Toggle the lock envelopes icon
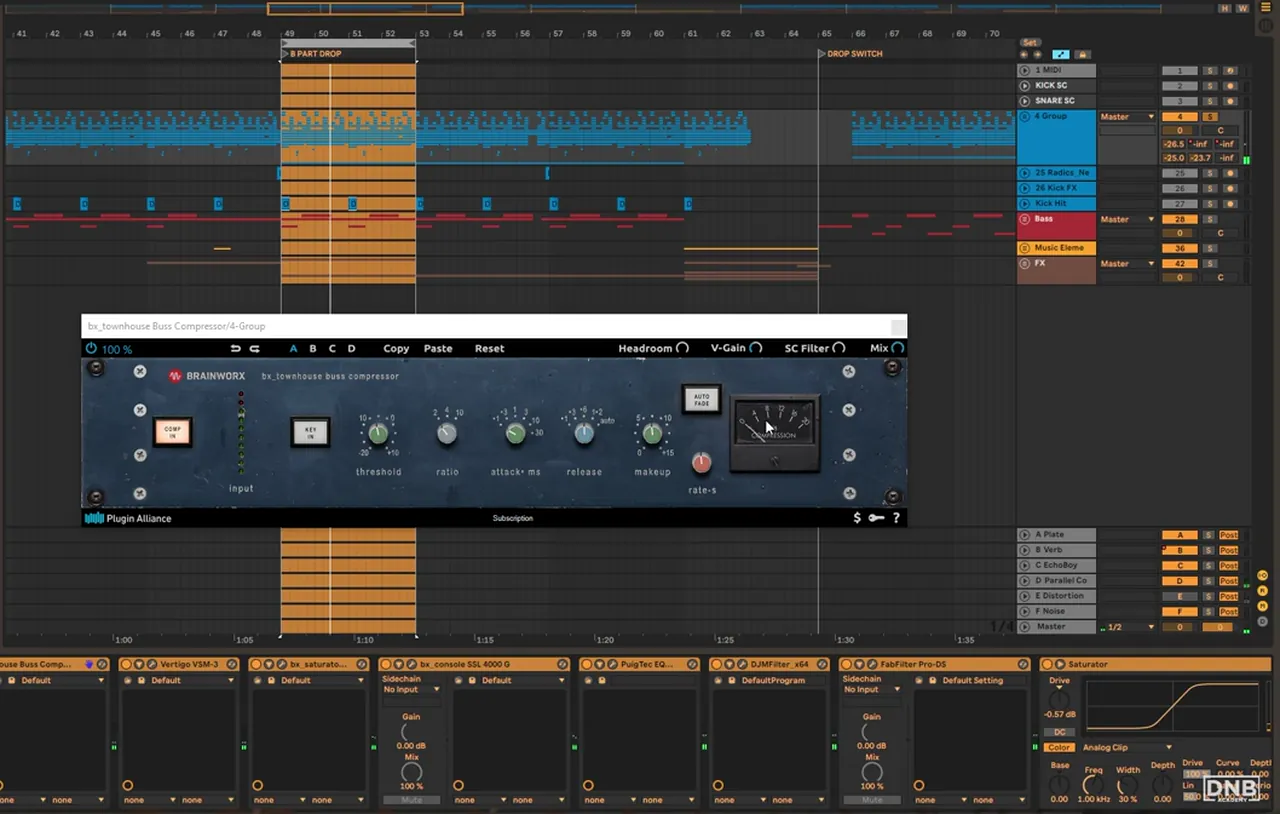Image resolution: width=1280 pixels, height=814 pixels. pos(1082,55)
